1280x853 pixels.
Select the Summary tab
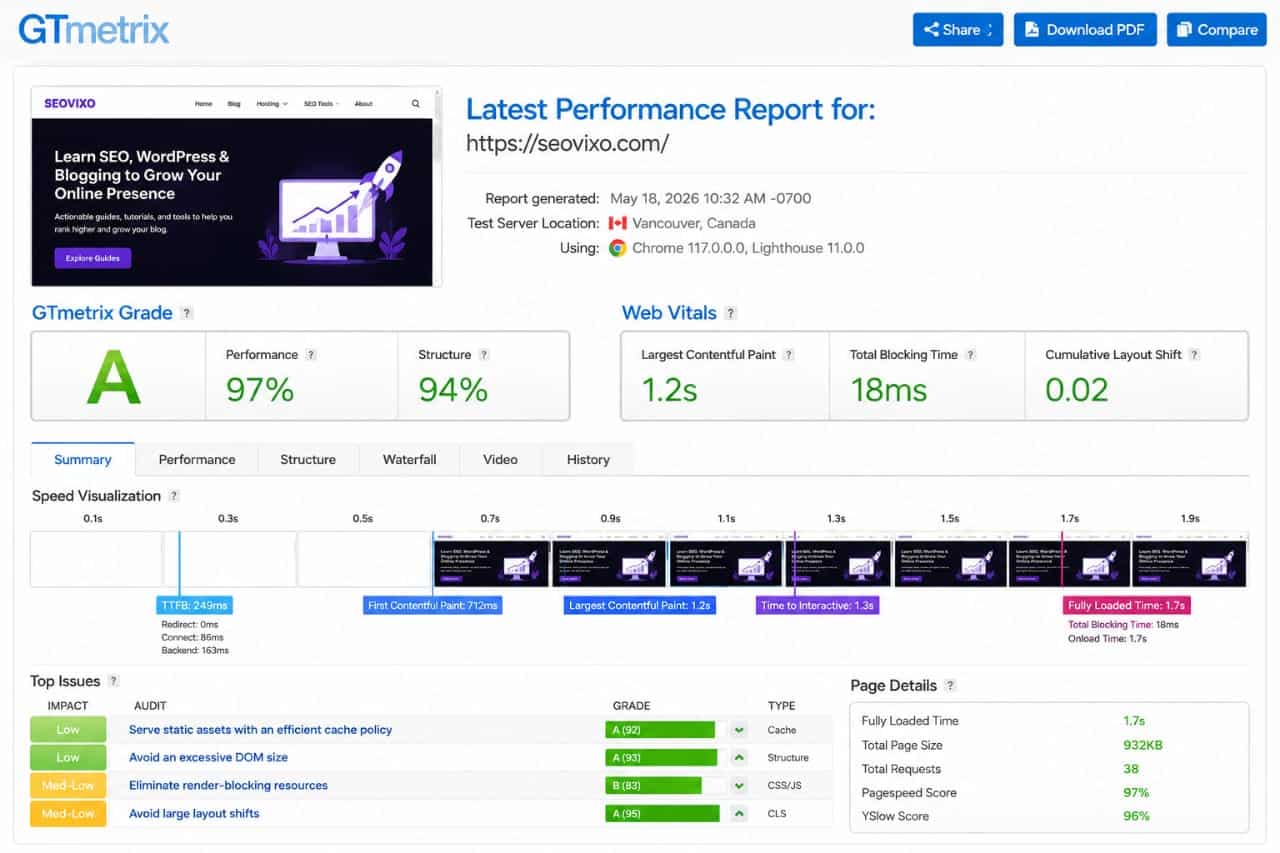click(82, 459)
